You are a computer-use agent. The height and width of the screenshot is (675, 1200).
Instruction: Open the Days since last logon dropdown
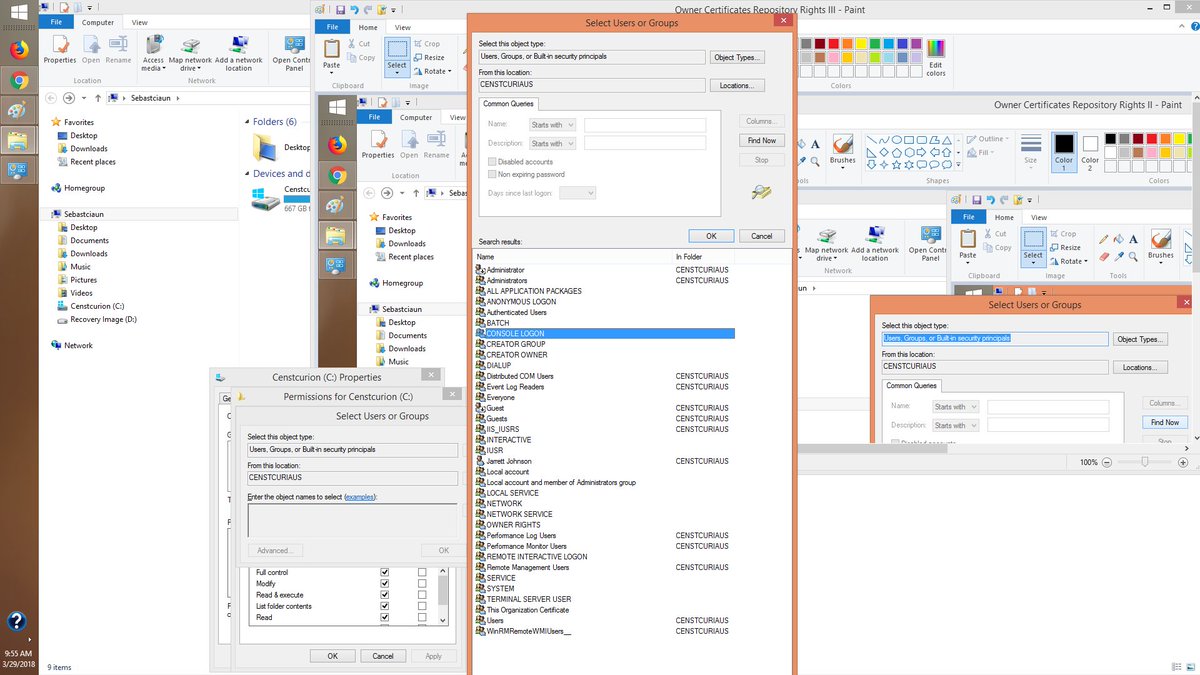[578, 192]
